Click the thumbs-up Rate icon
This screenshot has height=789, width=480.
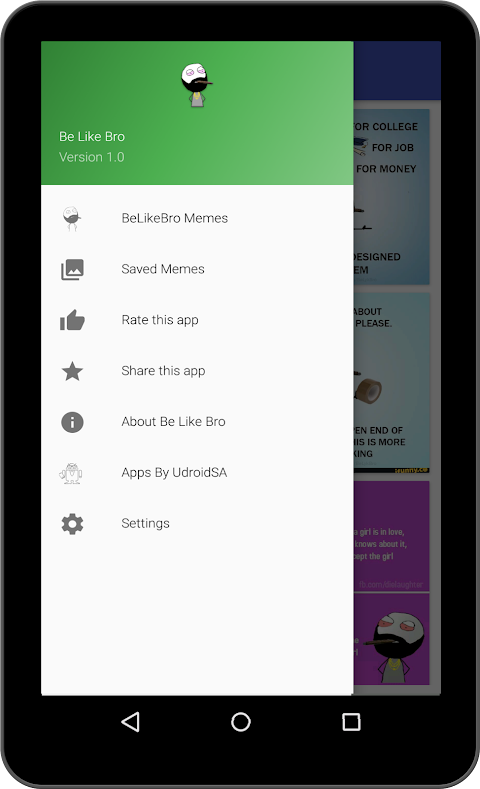[72, 320]
